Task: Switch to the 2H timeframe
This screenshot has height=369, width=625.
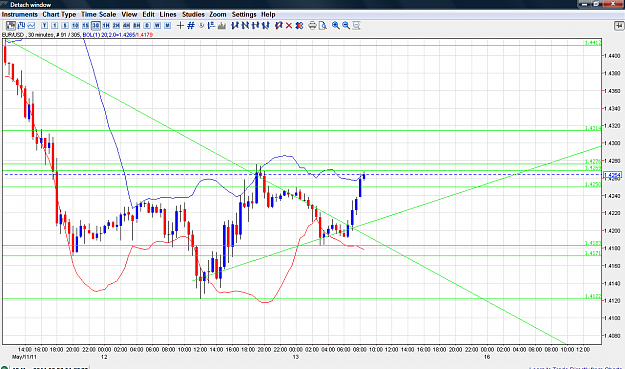Action: pos(116,26)
